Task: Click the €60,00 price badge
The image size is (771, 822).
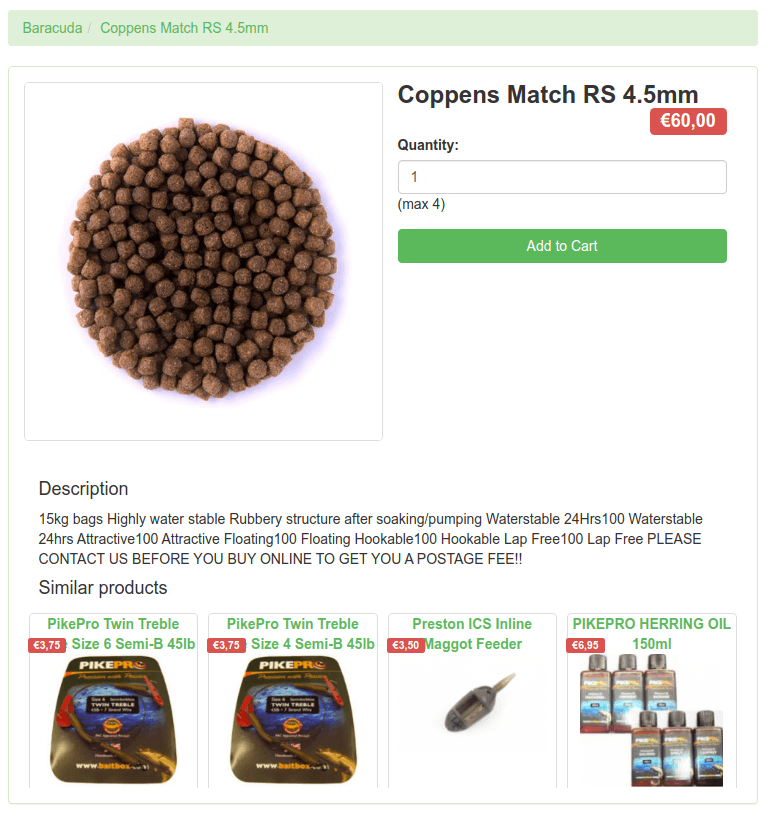Action: (x=688, y=121)
